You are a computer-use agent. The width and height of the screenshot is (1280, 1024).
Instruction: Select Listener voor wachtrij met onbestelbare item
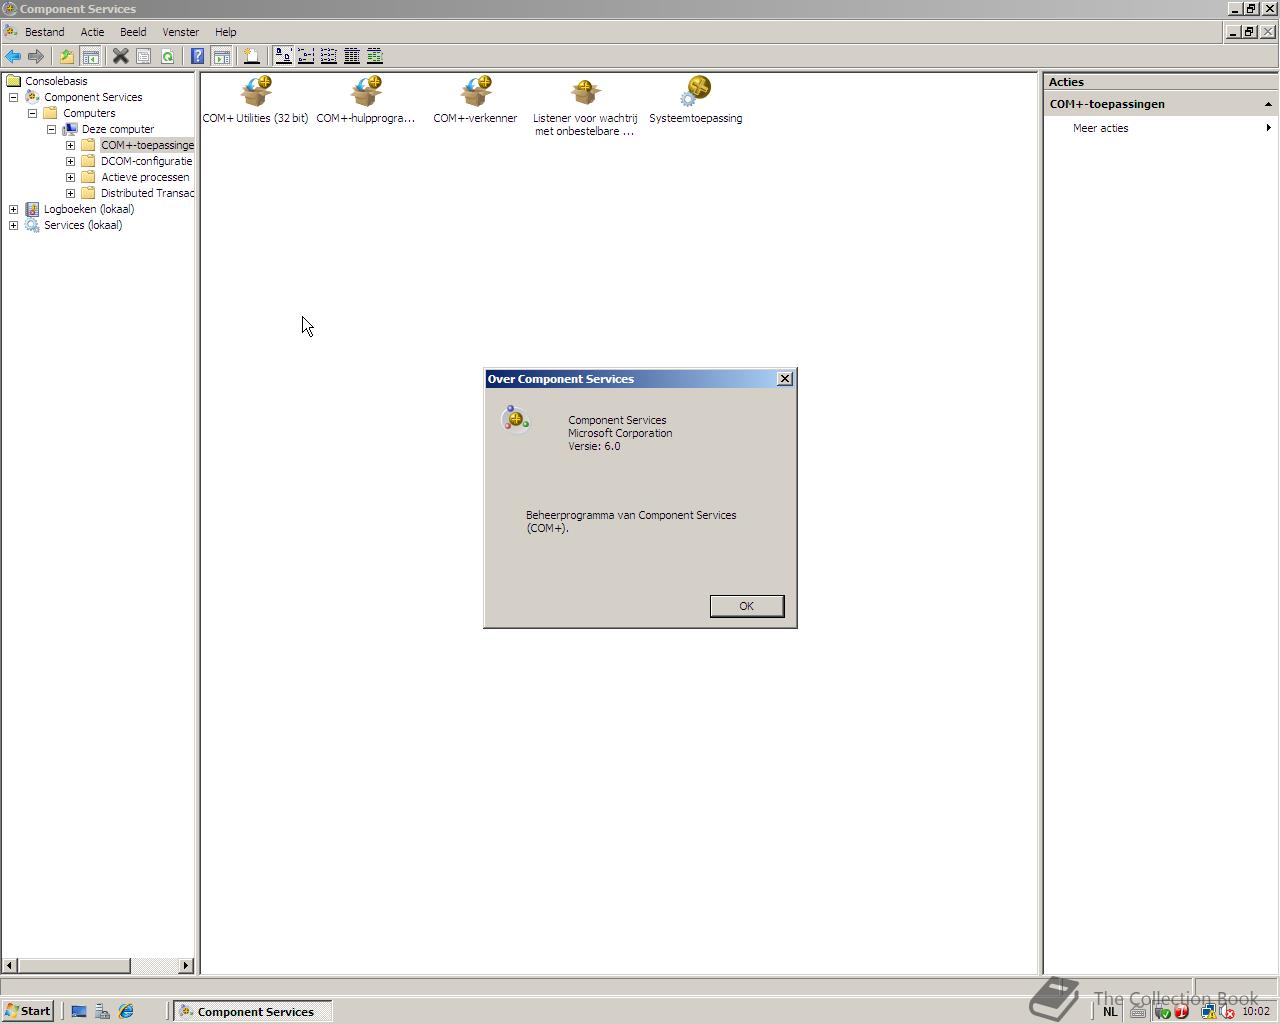coord(585,106)
